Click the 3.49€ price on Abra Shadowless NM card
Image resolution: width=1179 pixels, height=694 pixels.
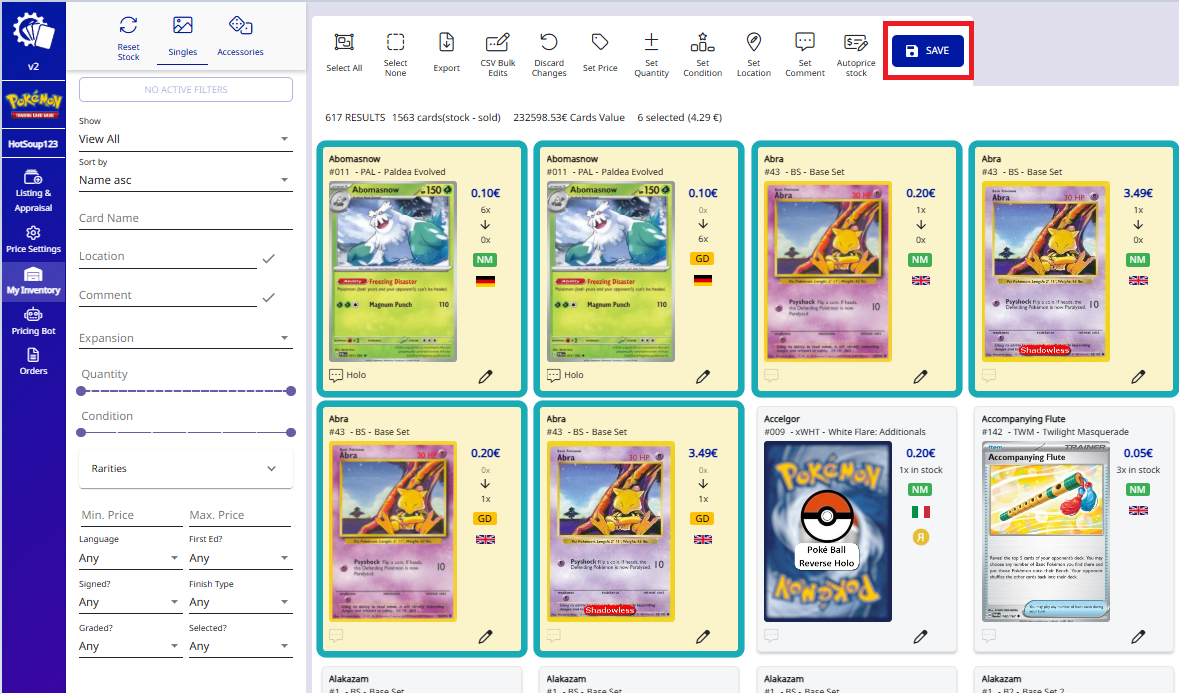point(1138,193)
